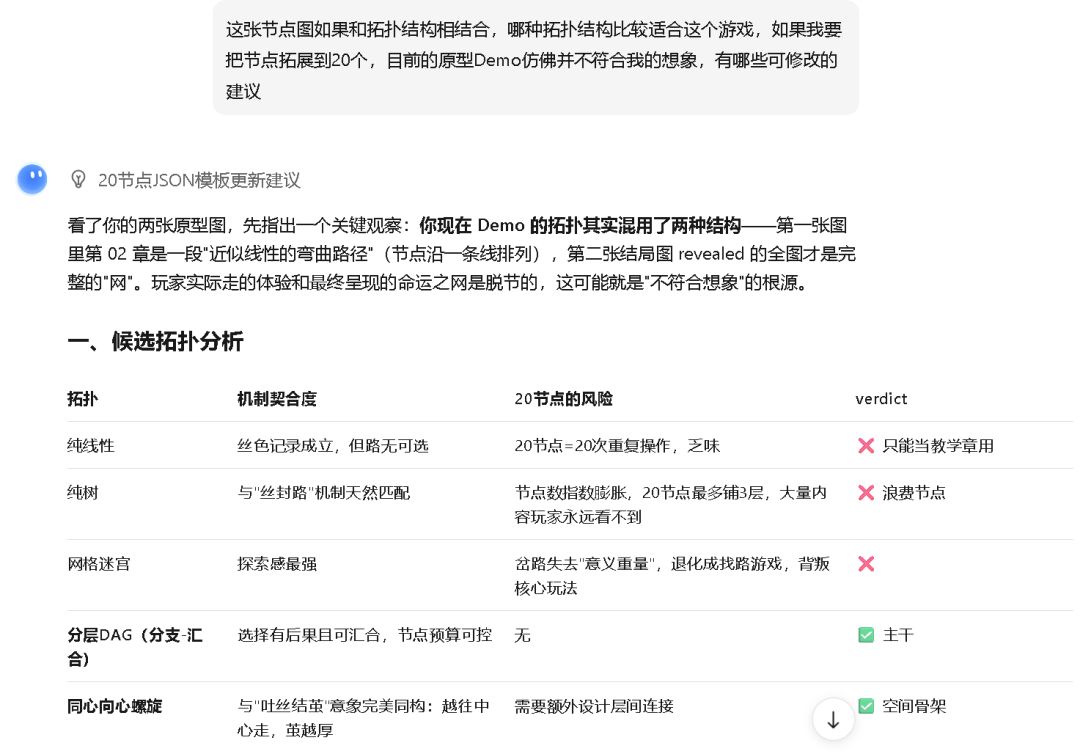Click the cell 探索感最强
Image resolution: width=1080 pixels, height=754 pixels.
click(x=277, y=564)
